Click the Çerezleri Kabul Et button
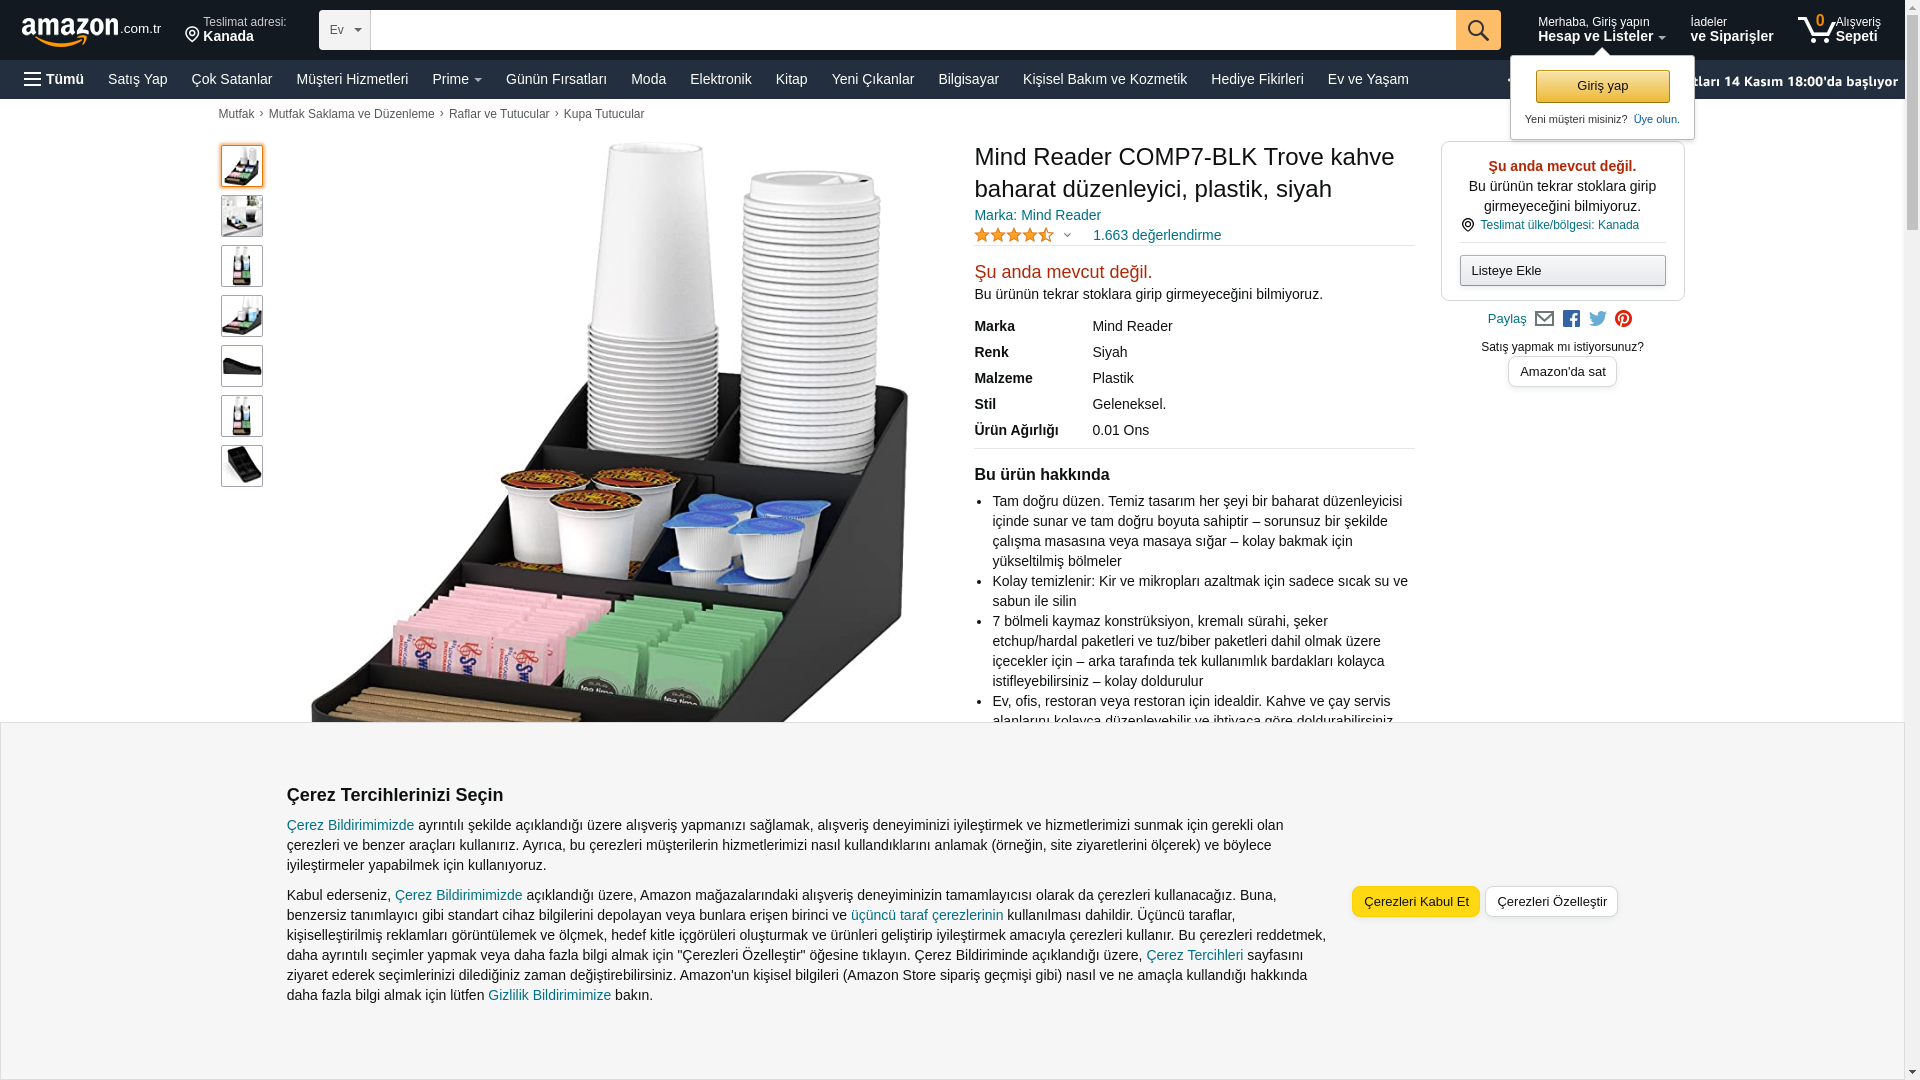 click(x=1415, y=901)
